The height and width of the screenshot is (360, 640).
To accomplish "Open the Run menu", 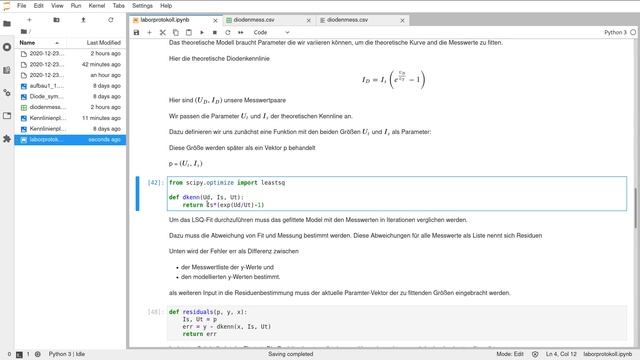I will click(76, 6).
